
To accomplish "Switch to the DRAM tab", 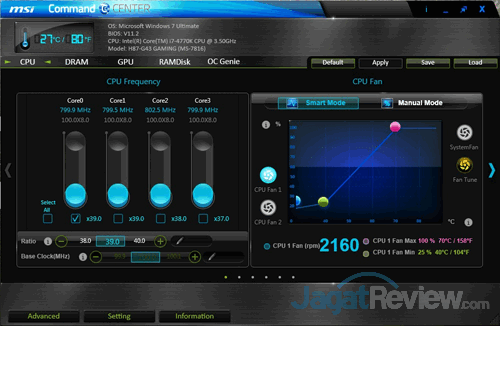I will click(x=77, y=62).
